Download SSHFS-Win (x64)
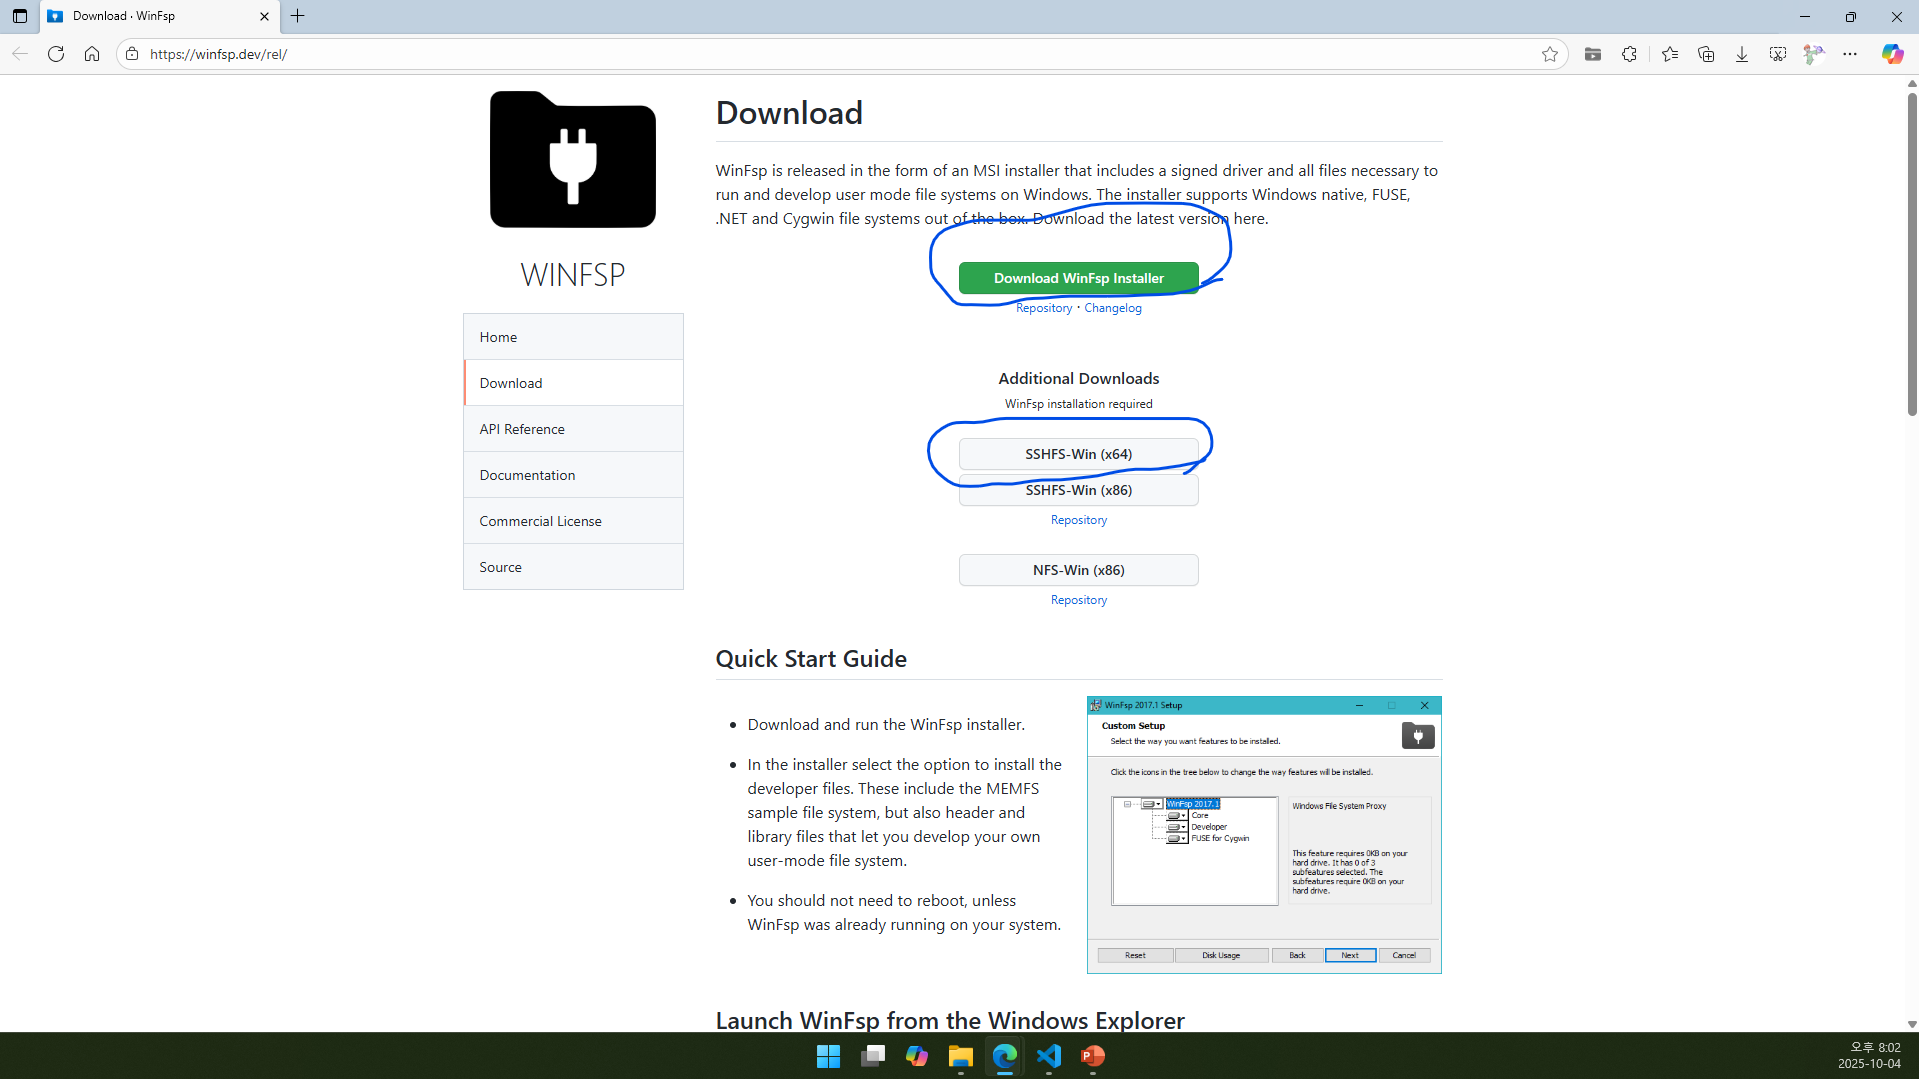Image resolution: width=1919 pixels, height=1079 pixels. click(1078, 454)
